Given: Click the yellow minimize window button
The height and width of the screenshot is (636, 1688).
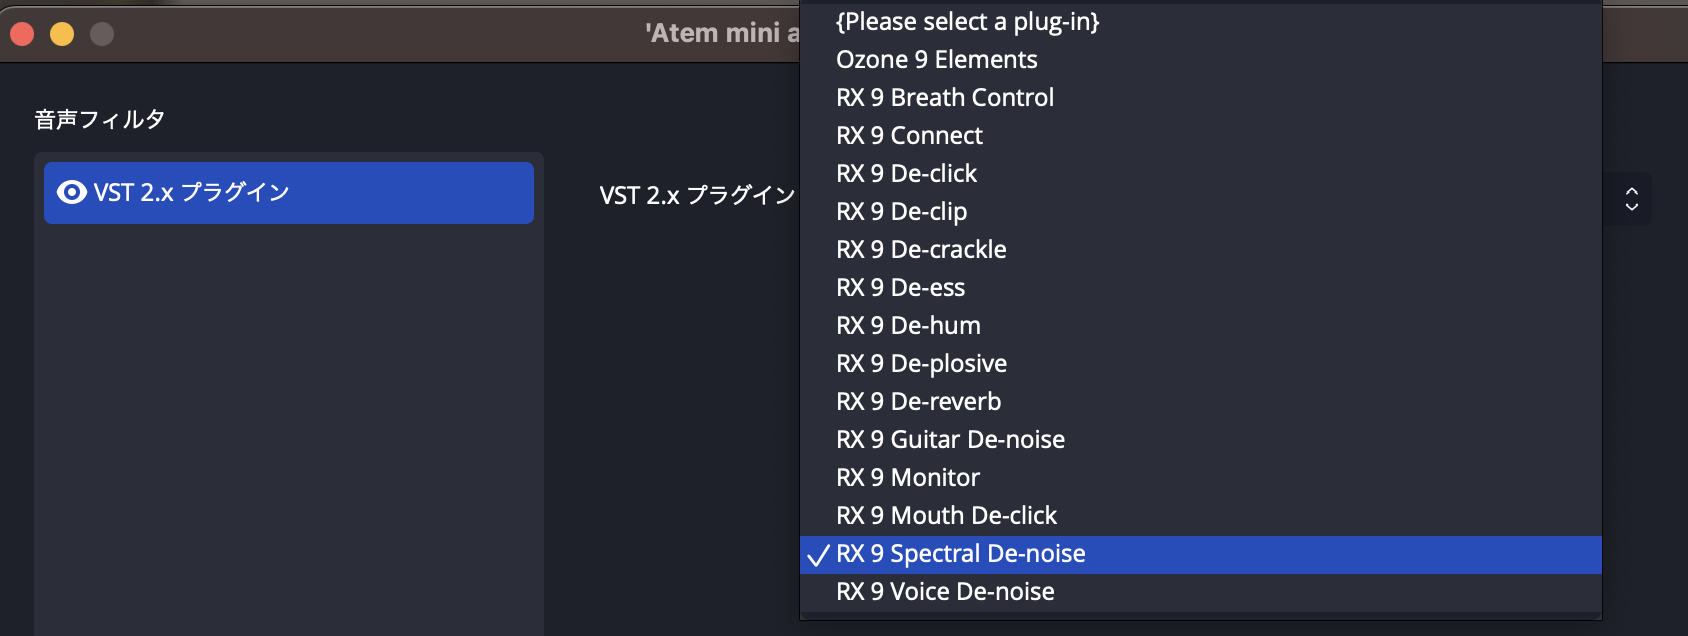Looking at the screenshot, I should pyautogui.click(x=62, y=34).
